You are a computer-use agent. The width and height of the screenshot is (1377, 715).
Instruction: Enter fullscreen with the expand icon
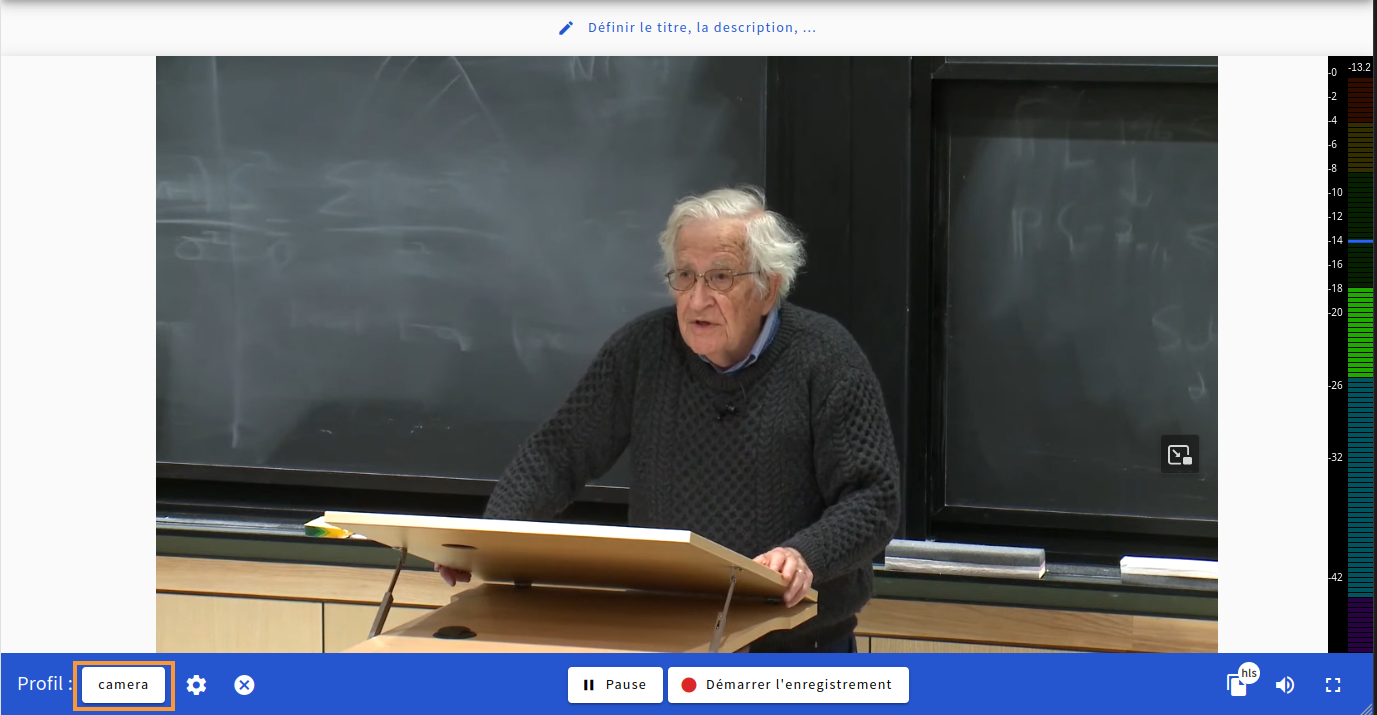1332,685
